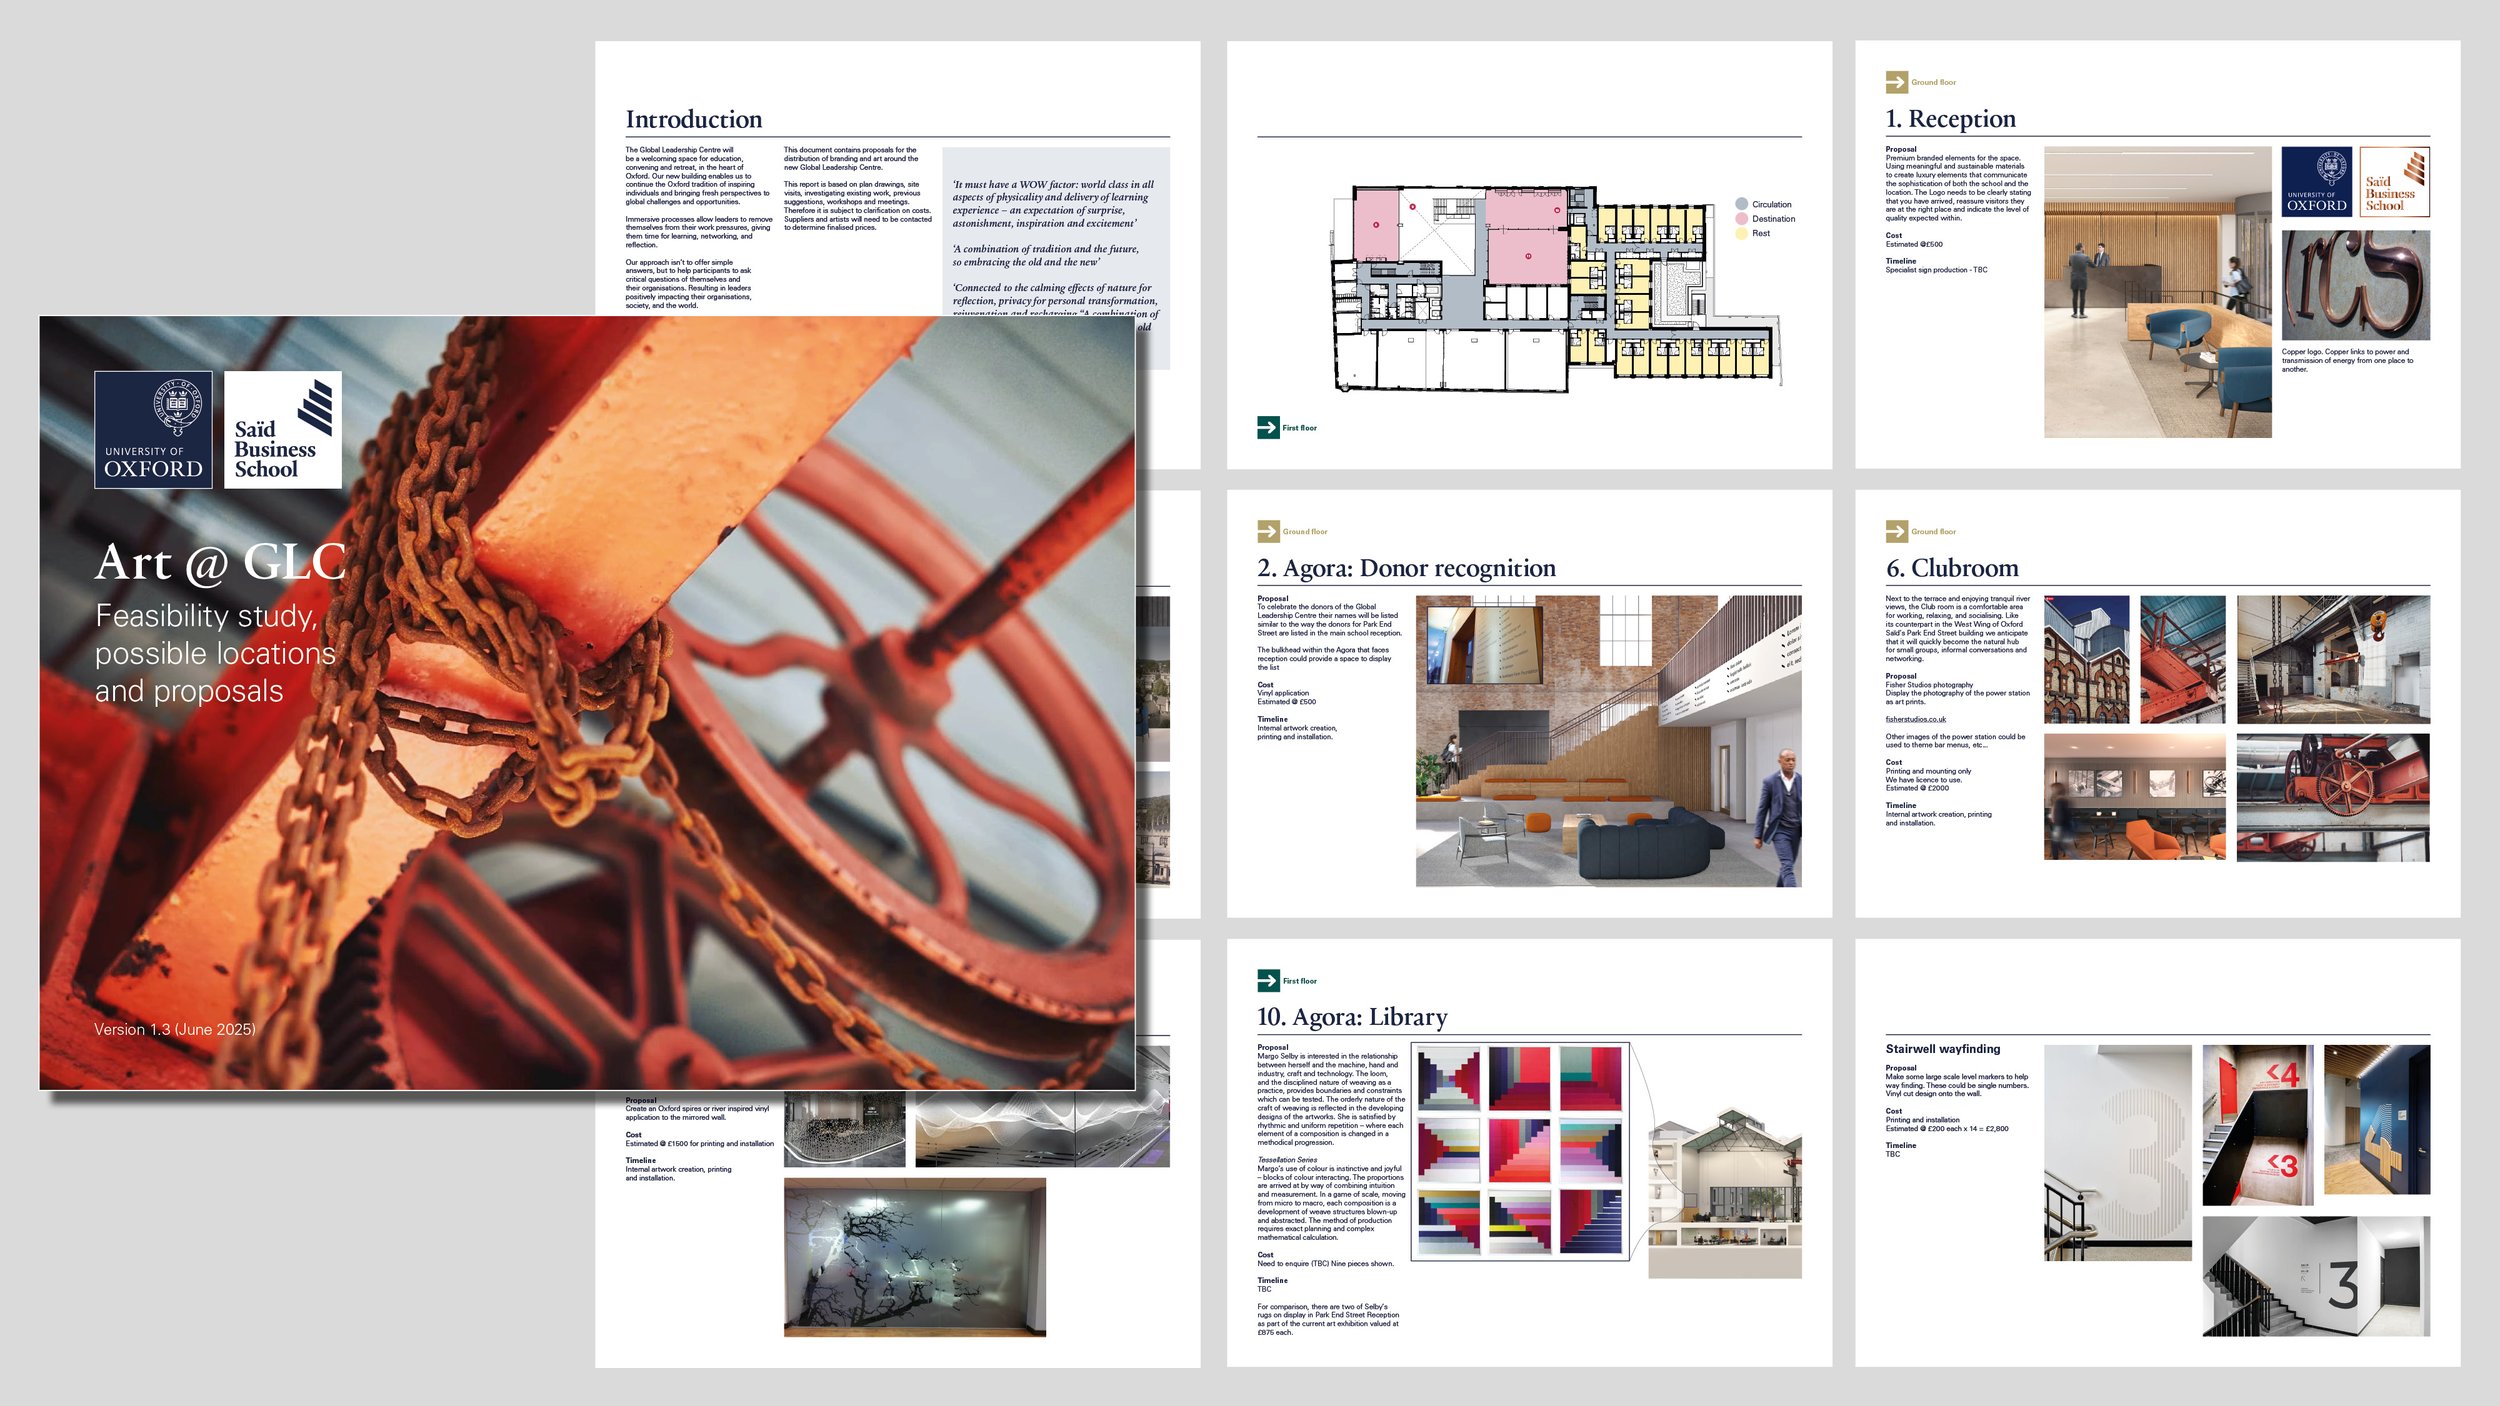The width and height of the screenshot is (2500, 1406).
Task: Click the Introduction page heading
Action: pyautogui.click(x=693, y=119)
